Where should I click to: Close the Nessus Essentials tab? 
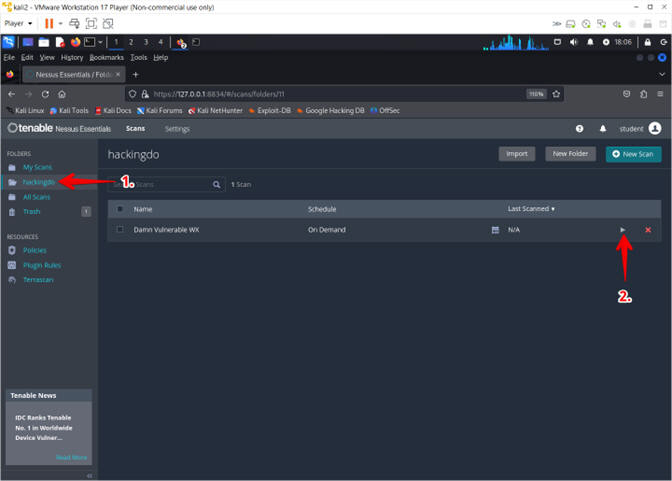(118, 75)
